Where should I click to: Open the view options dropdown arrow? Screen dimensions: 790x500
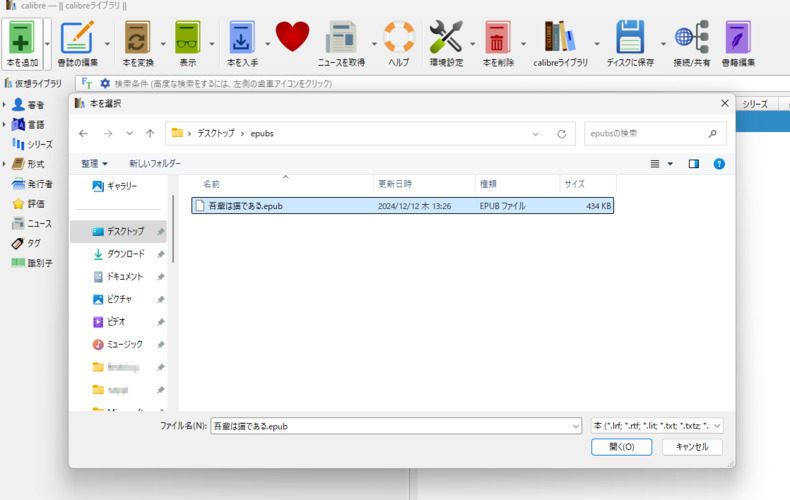pyautogui.click(x=670, y=164)
